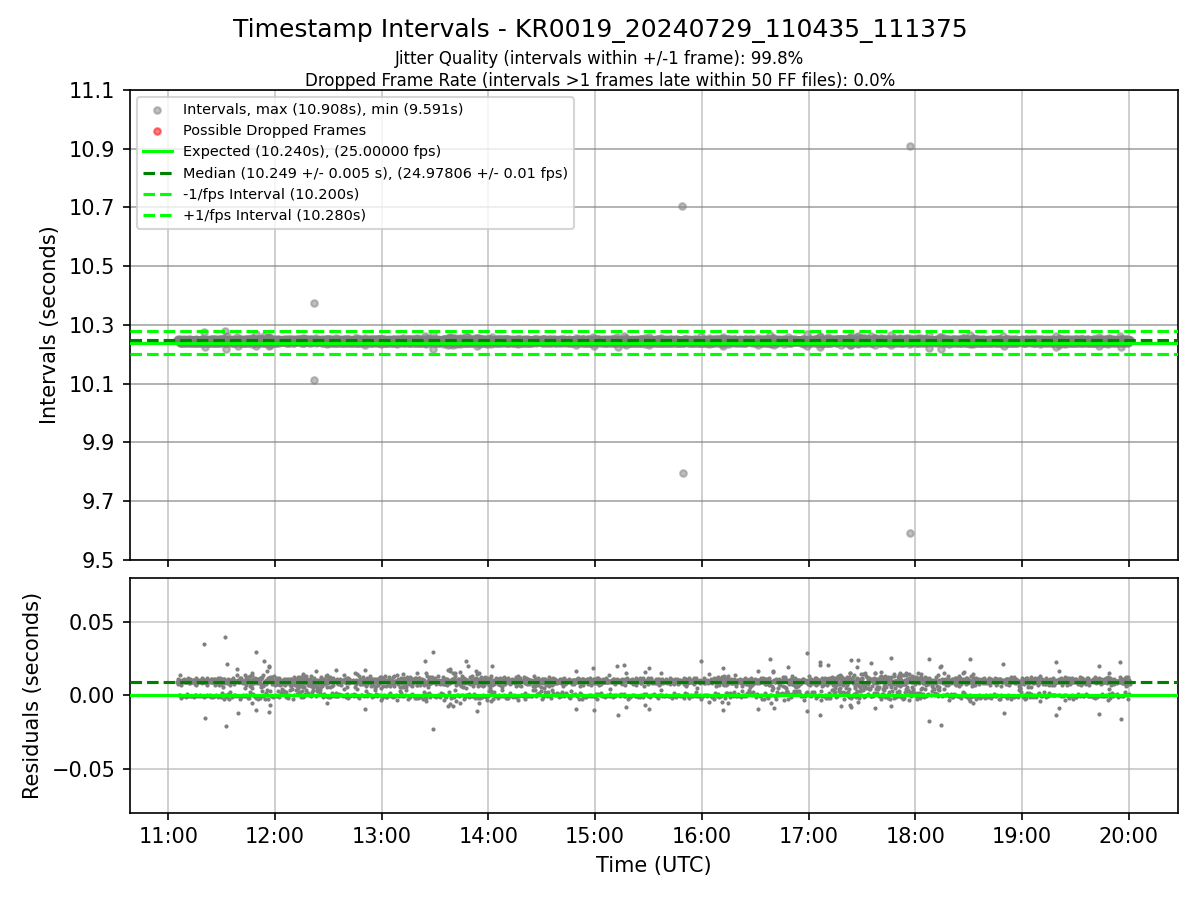The width and height of the screenshot is (1200, 900).
Task: Click the 'Intervals (seconds)' y-axis label
Action: point(49,325)
